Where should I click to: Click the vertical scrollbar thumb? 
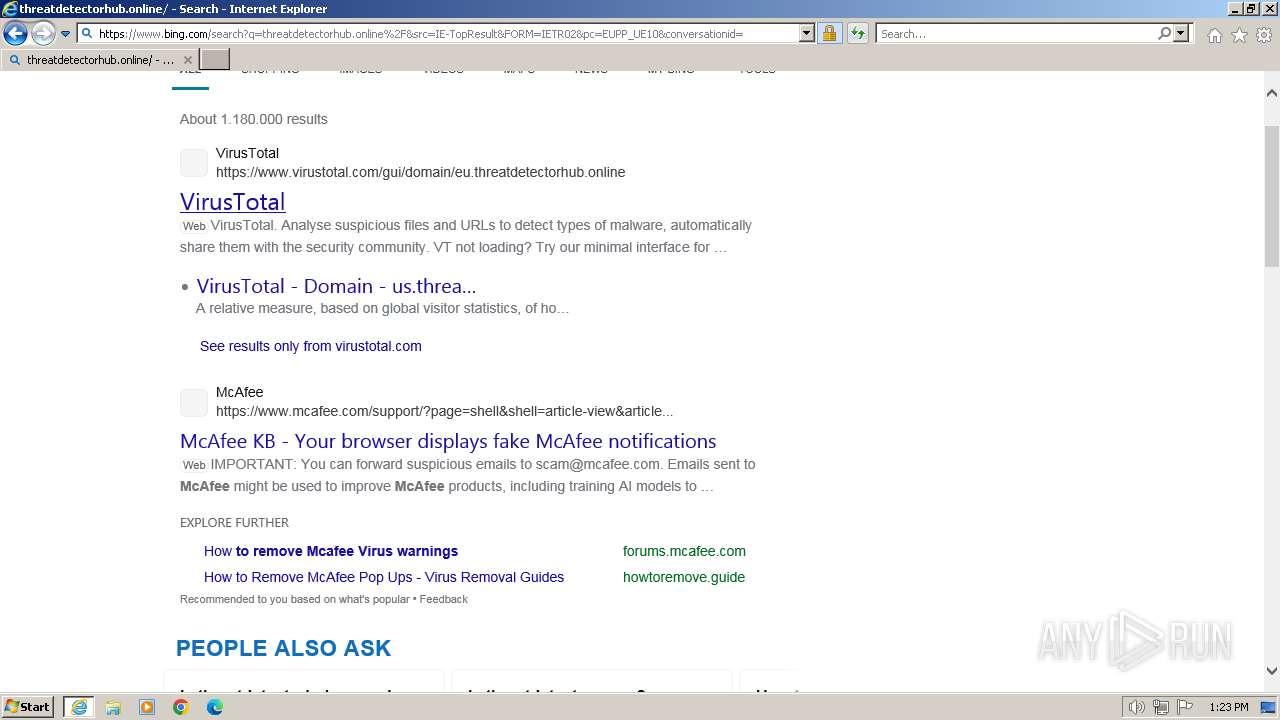pos(1271,196)
